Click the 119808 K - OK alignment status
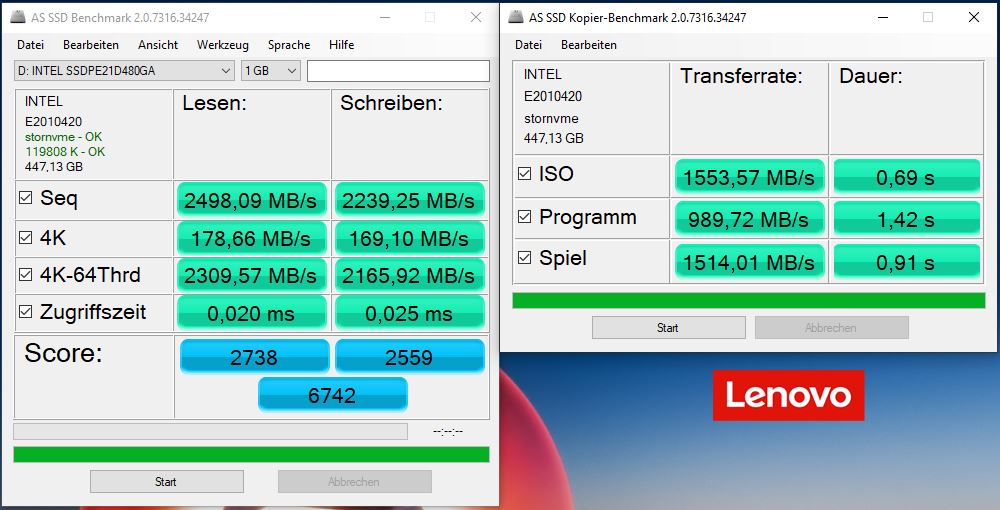1000x510 pixels. point(65,152)
